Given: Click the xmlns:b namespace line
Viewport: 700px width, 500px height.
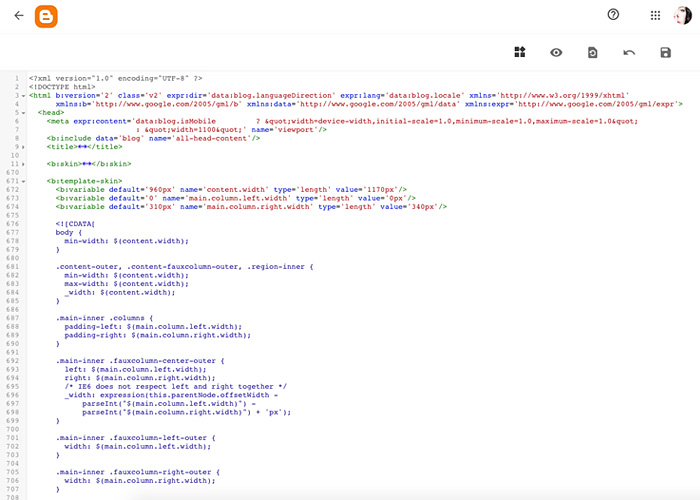Looking at the screenshot, I should [x=369, y=104].
